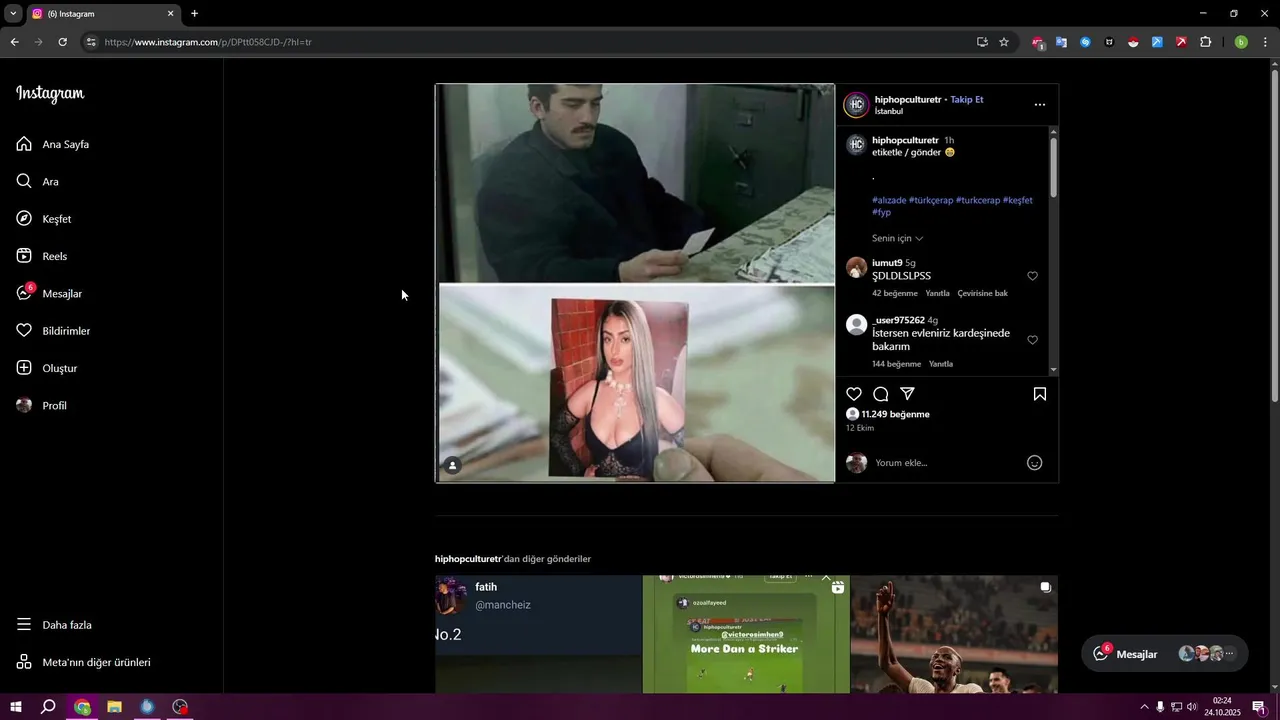Image resolution: width=1280 pixels, height=720 pixels.
Task: Go back with browser back arrow
Action: [14, 42]
